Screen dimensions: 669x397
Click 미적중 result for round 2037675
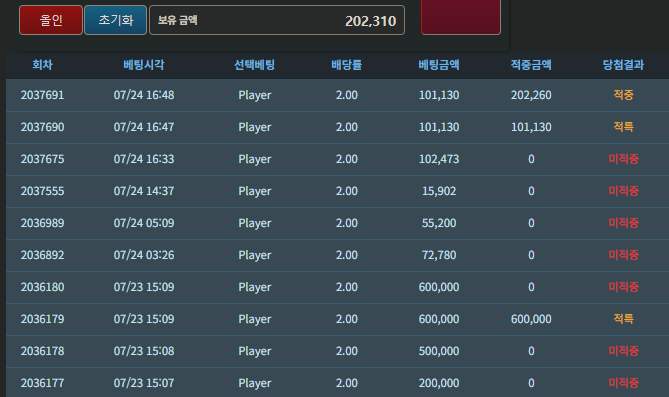(623, 159)
